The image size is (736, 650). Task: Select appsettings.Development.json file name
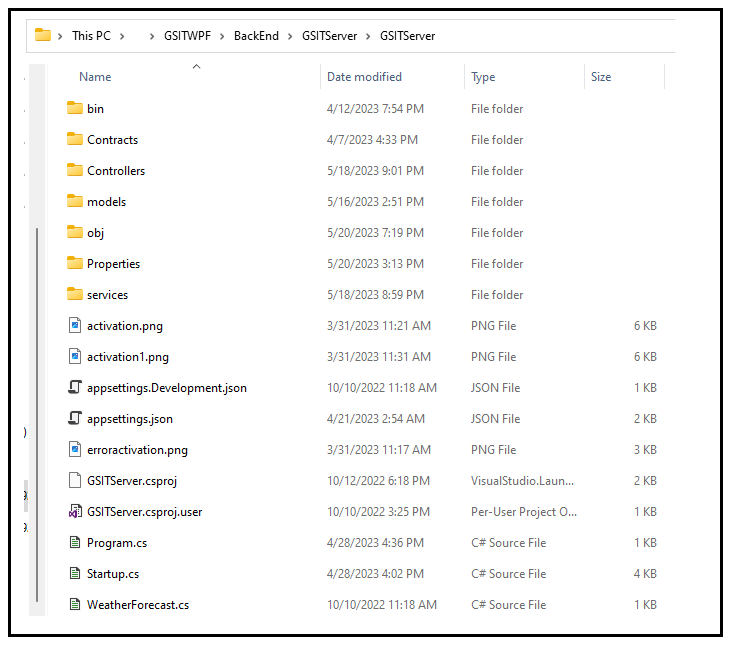click(x=167, y=388)
